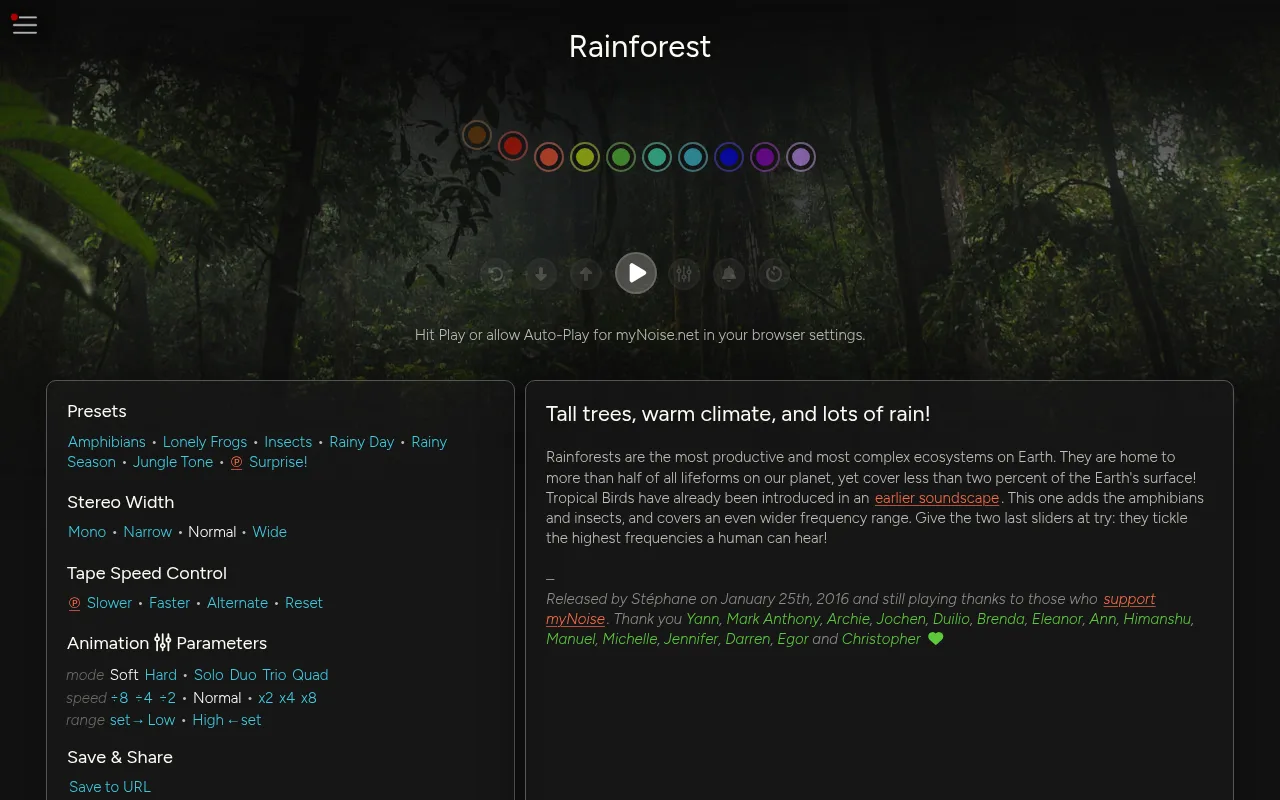Choose Trio animation mode
Image resolution: width=1280 pixels, height=800 pixels.
(274, 675)
